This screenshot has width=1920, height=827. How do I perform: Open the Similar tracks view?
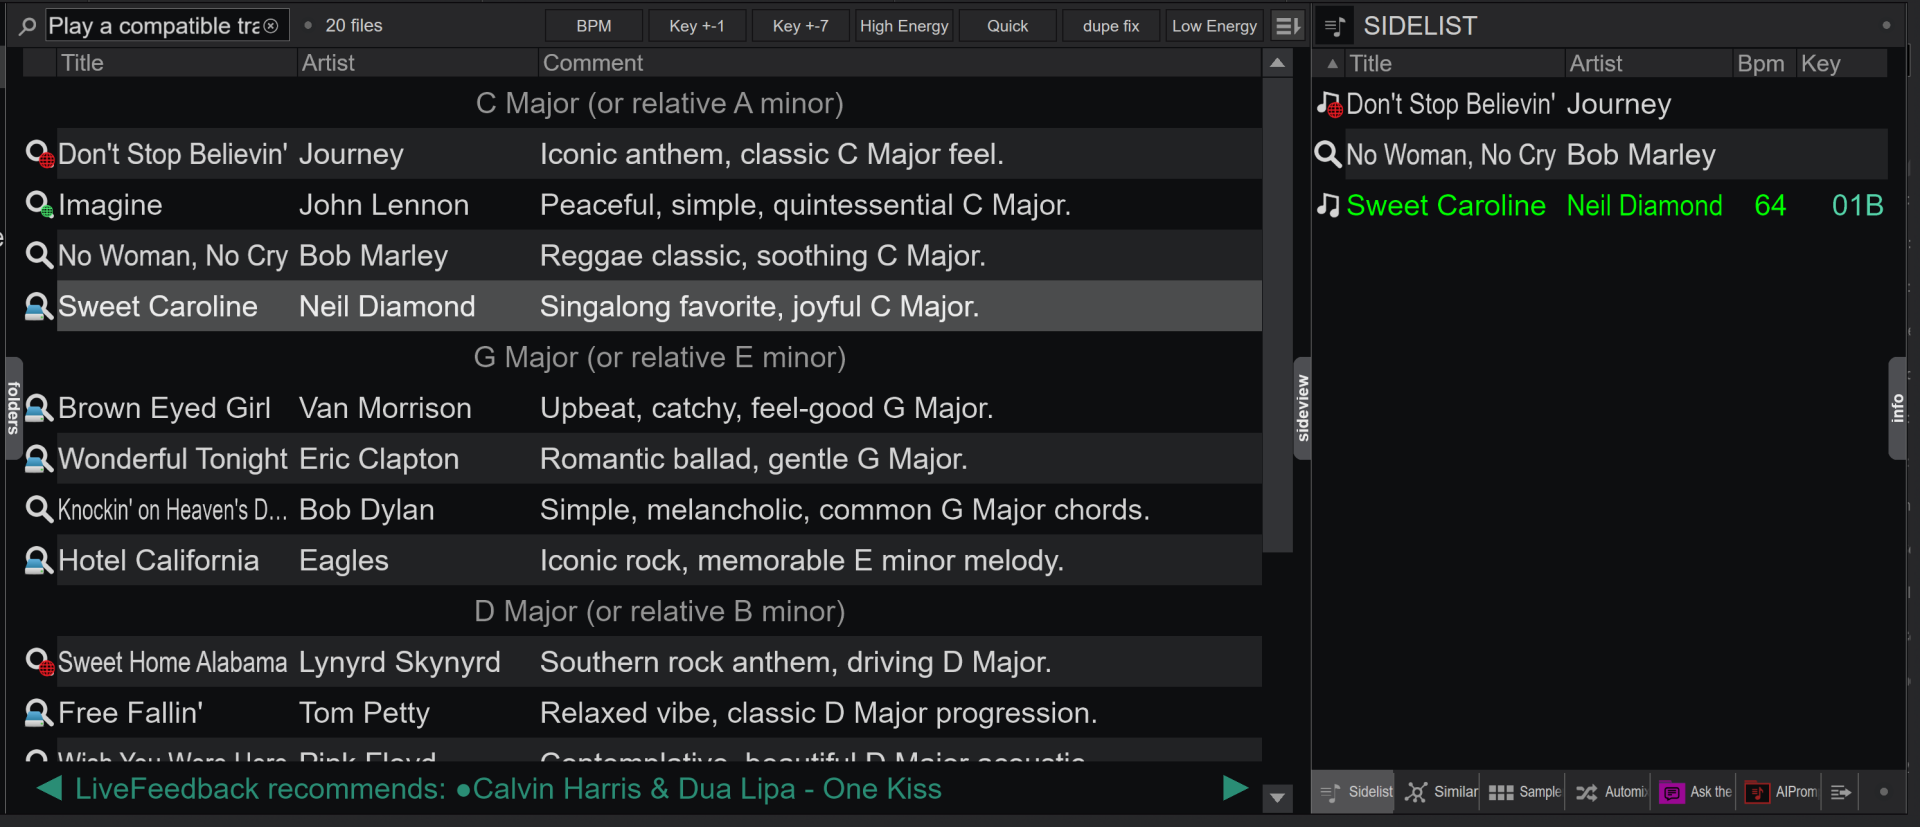pos(1441,792)
